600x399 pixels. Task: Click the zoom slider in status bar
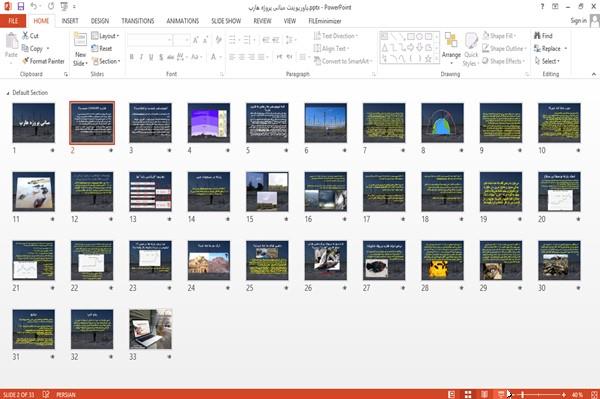pos(539,394)
